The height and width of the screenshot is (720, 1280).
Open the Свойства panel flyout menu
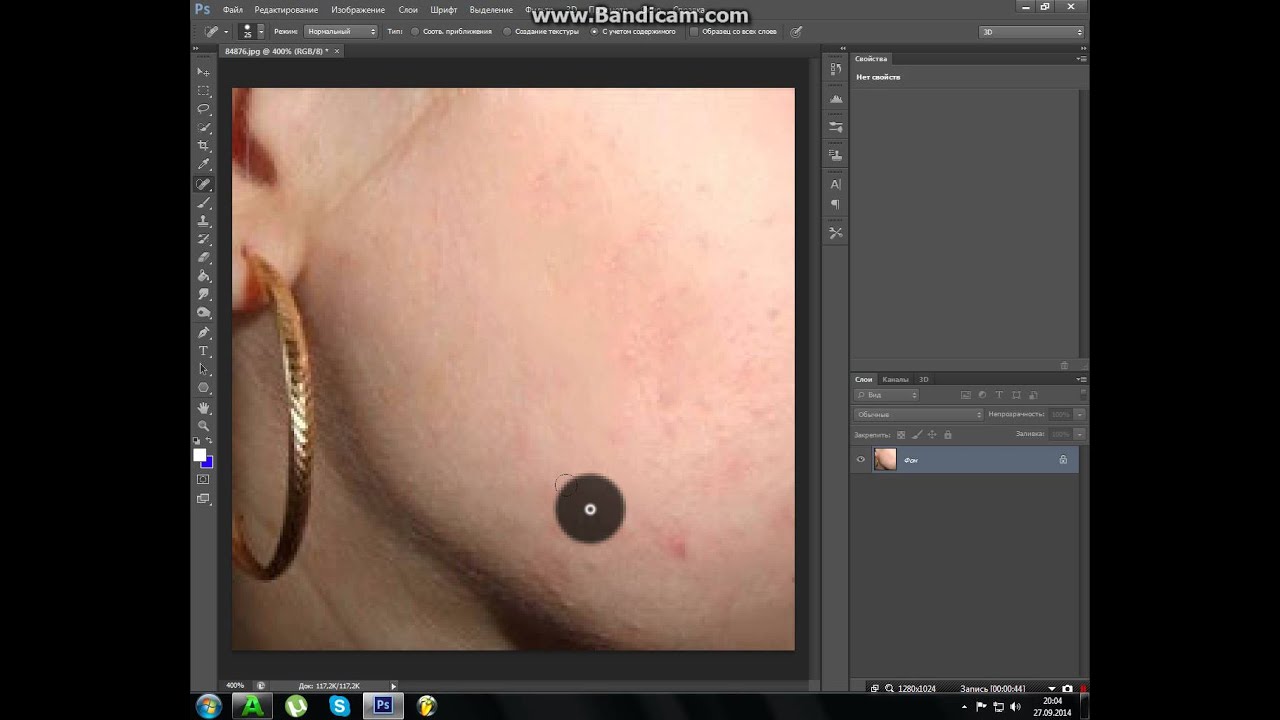[x=1081, y=59]
